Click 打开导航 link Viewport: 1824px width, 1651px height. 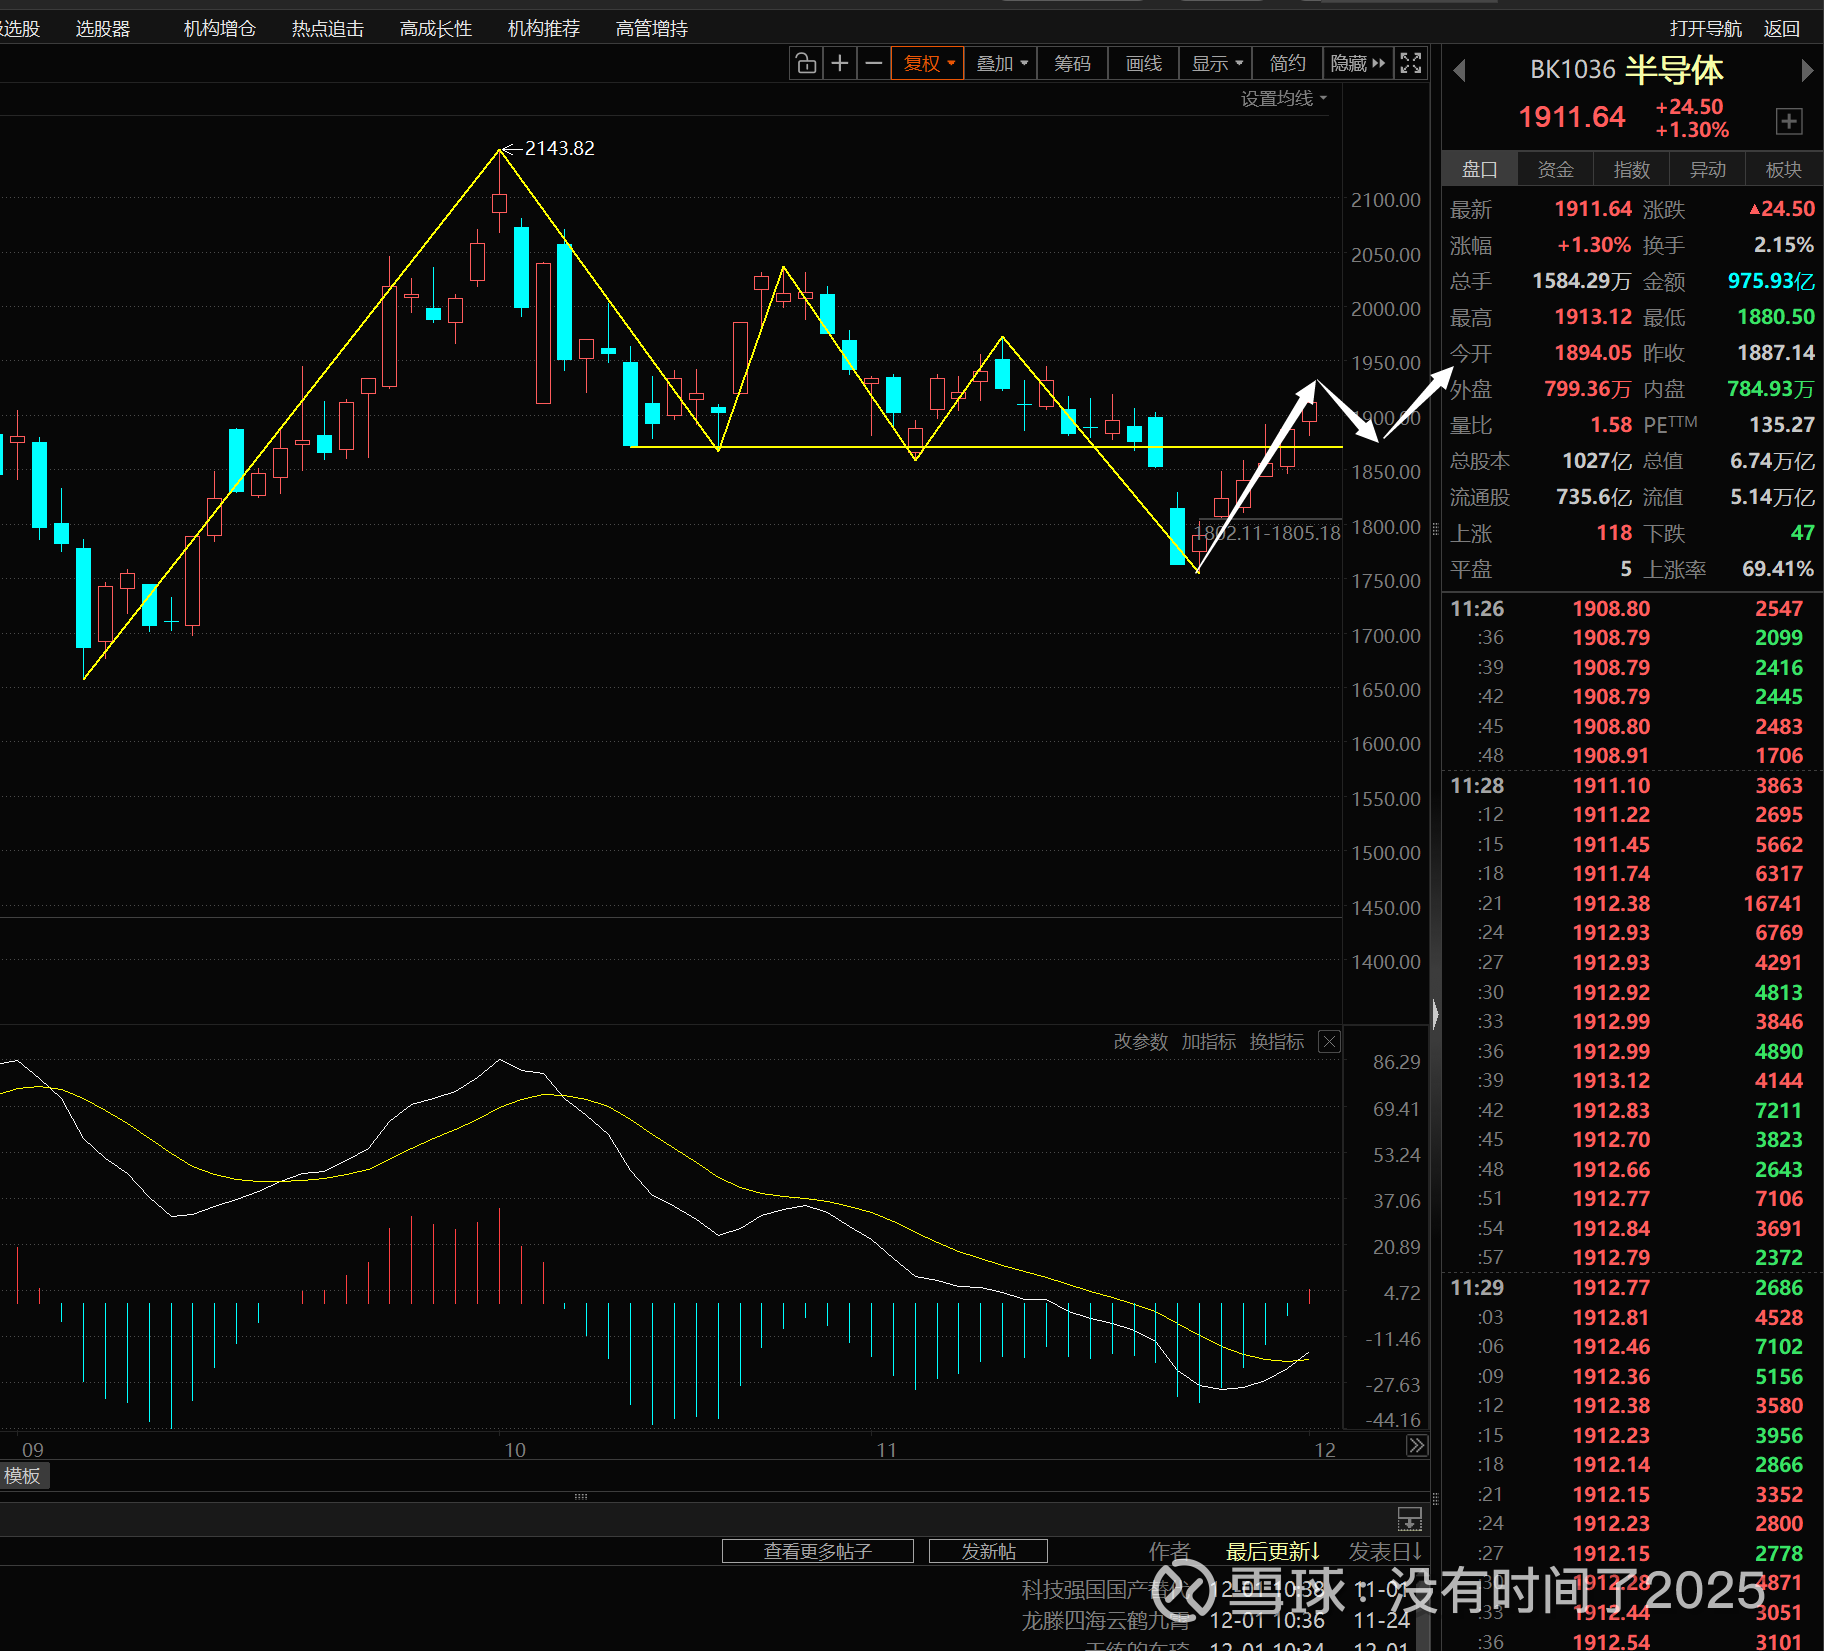pos(1706,29)
